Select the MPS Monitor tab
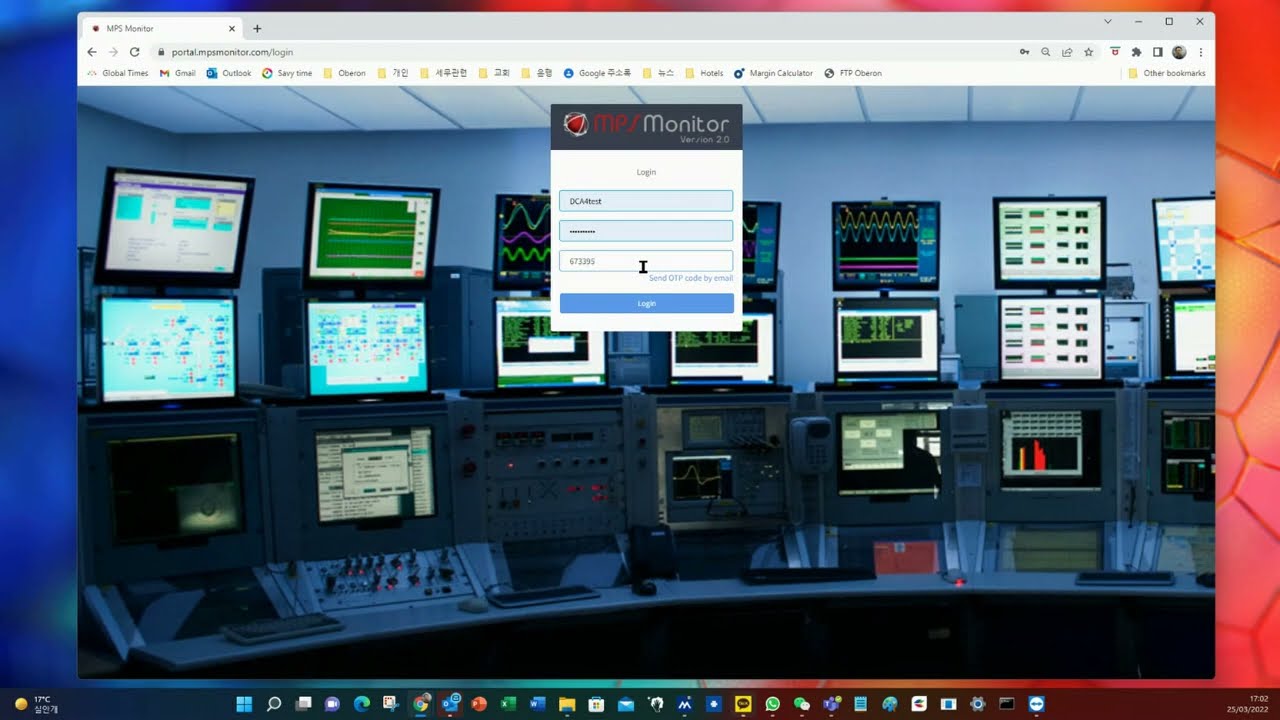The height and width of the screenshot is (720, 1280). pyautogui.click(x=160, y=29)
